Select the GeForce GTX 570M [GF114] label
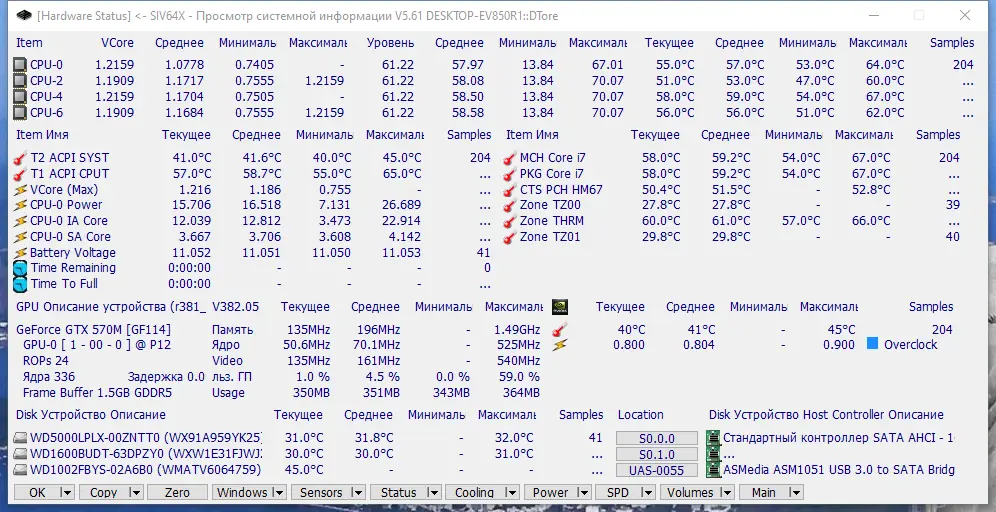The width and height of the screenshot is (996, 512). point(93,330)
